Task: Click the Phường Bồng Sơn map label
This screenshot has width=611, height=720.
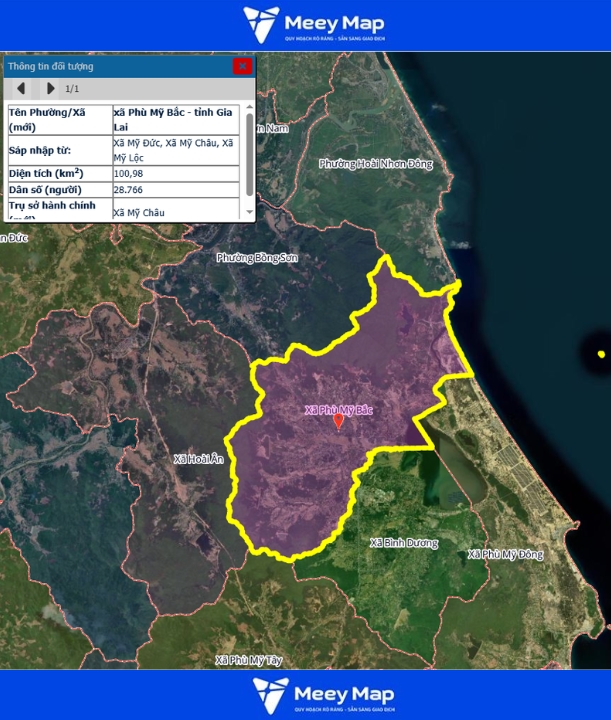Action: (257, 258)
